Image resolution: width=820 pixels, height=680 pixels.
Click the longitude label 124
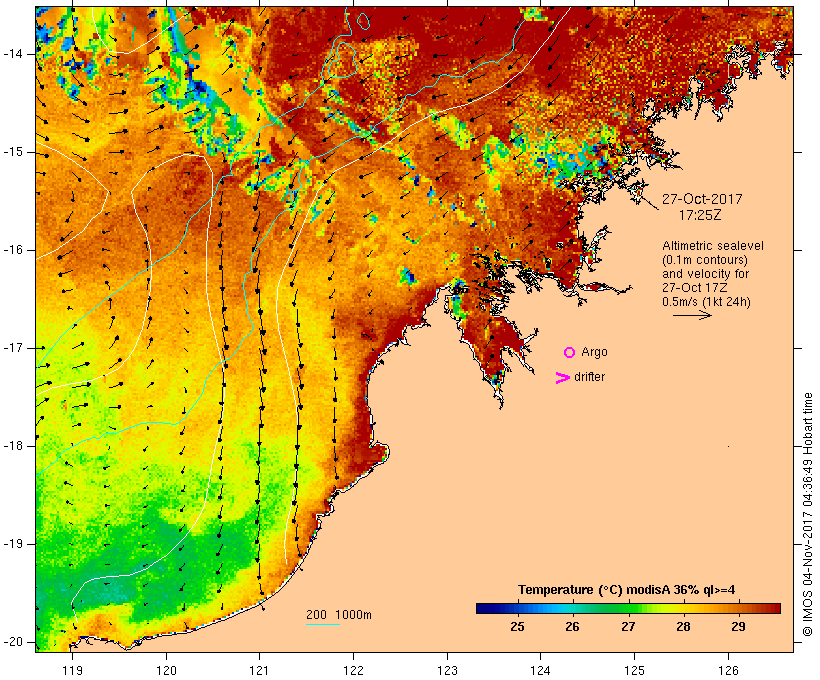541,670
